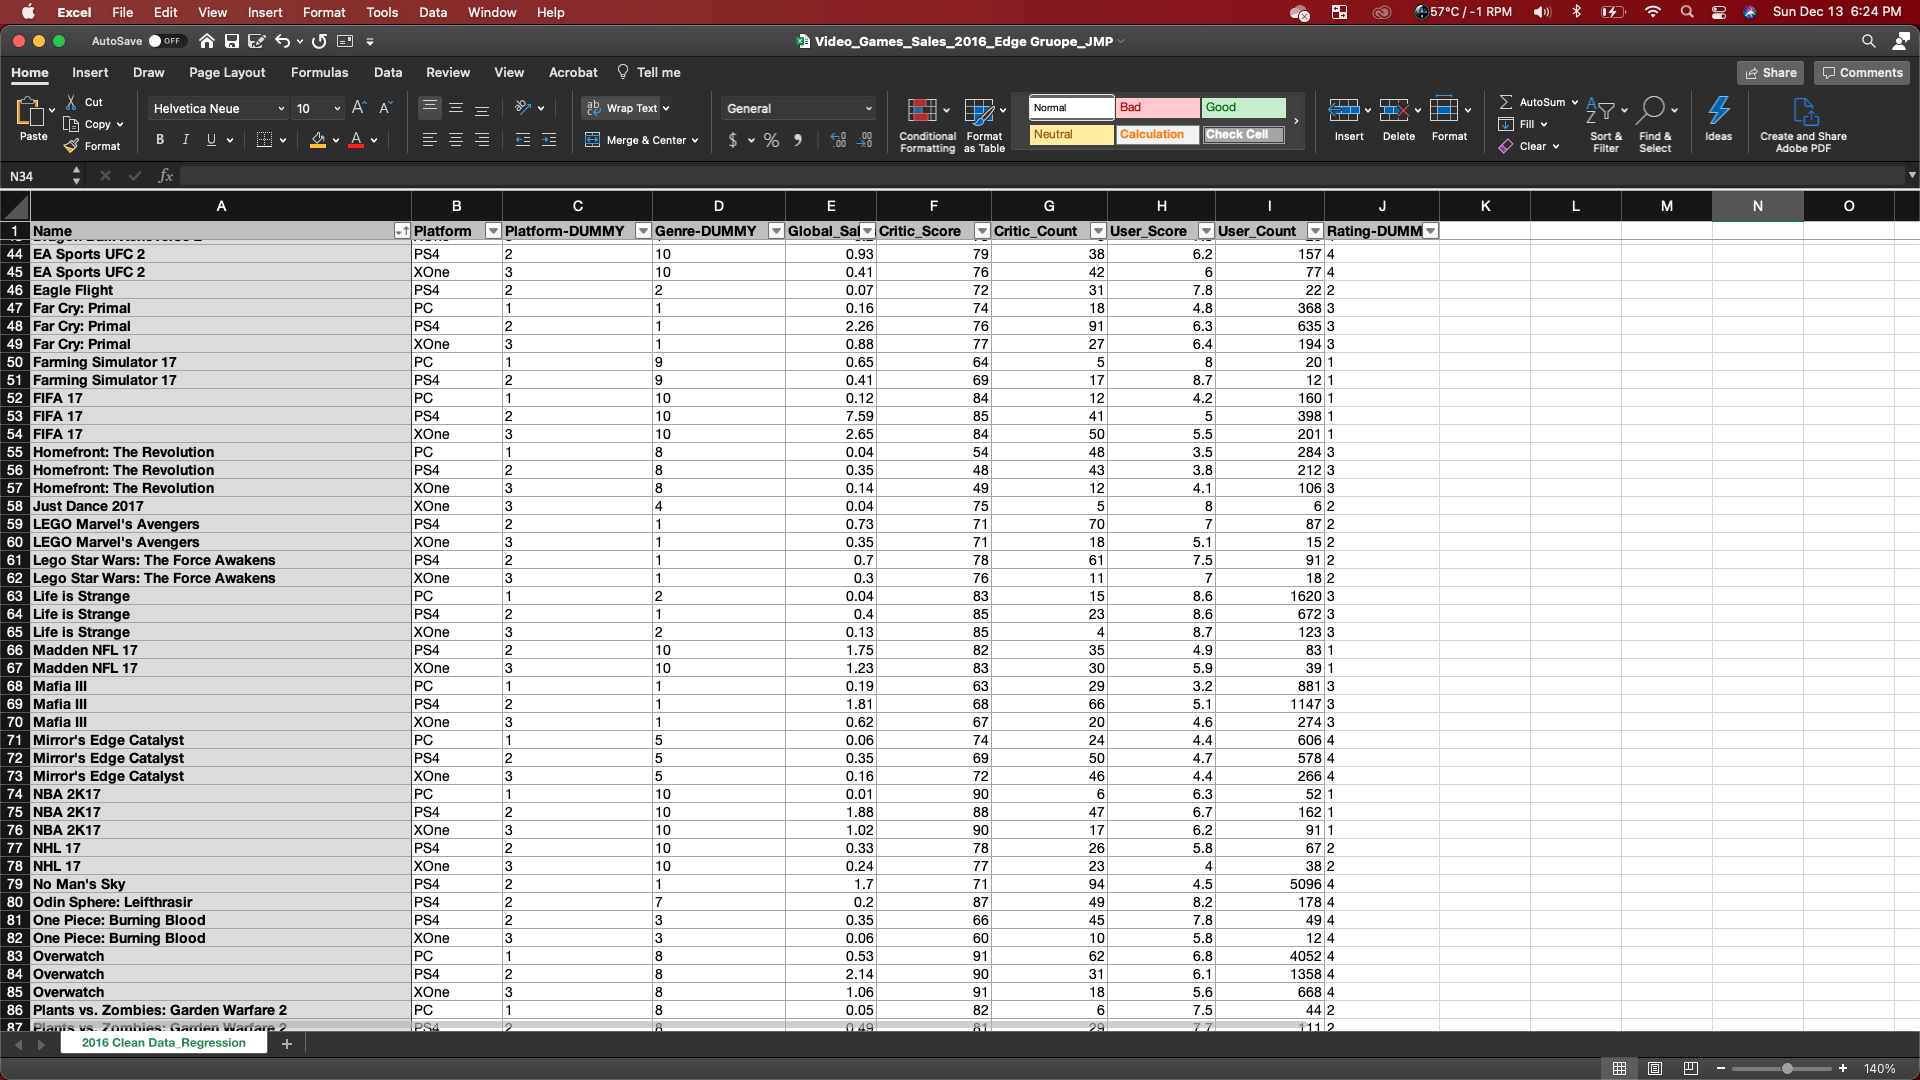The image size is (1920, 1080).
Task: Click the Insert cells icon
Action: pos(1343,111)
